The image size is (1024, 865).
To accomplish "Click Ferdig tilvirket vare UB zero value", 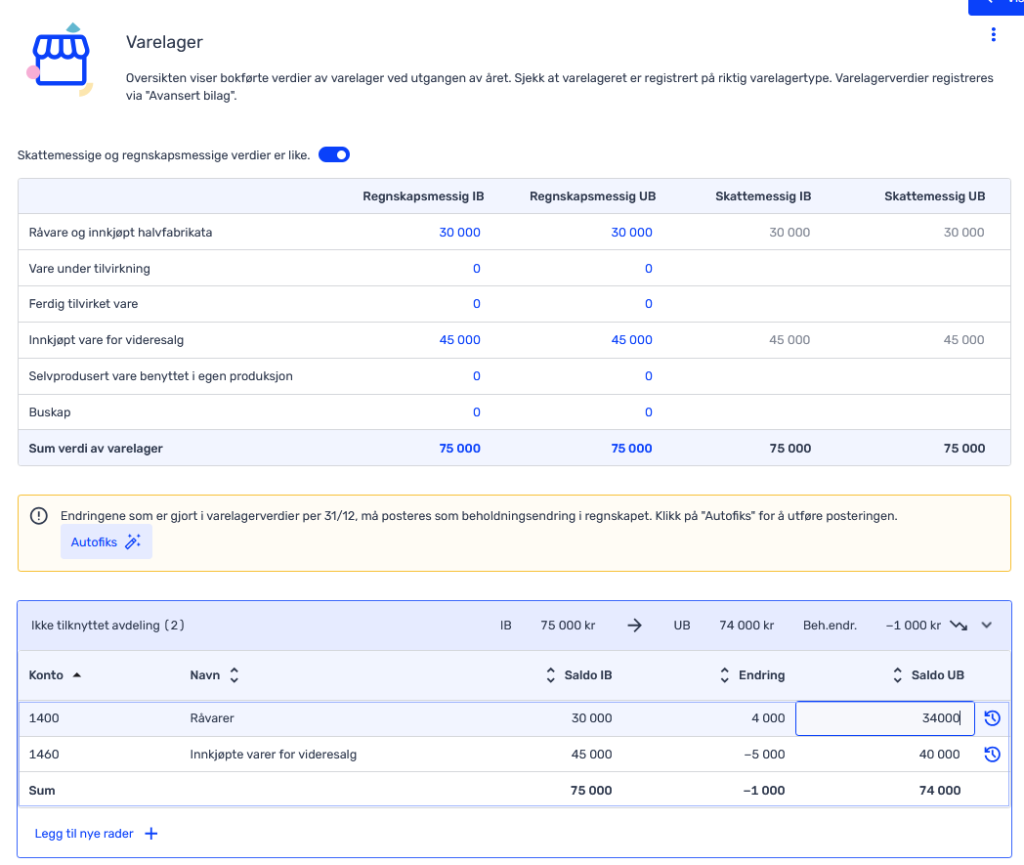I will click(x=648, y=304).
